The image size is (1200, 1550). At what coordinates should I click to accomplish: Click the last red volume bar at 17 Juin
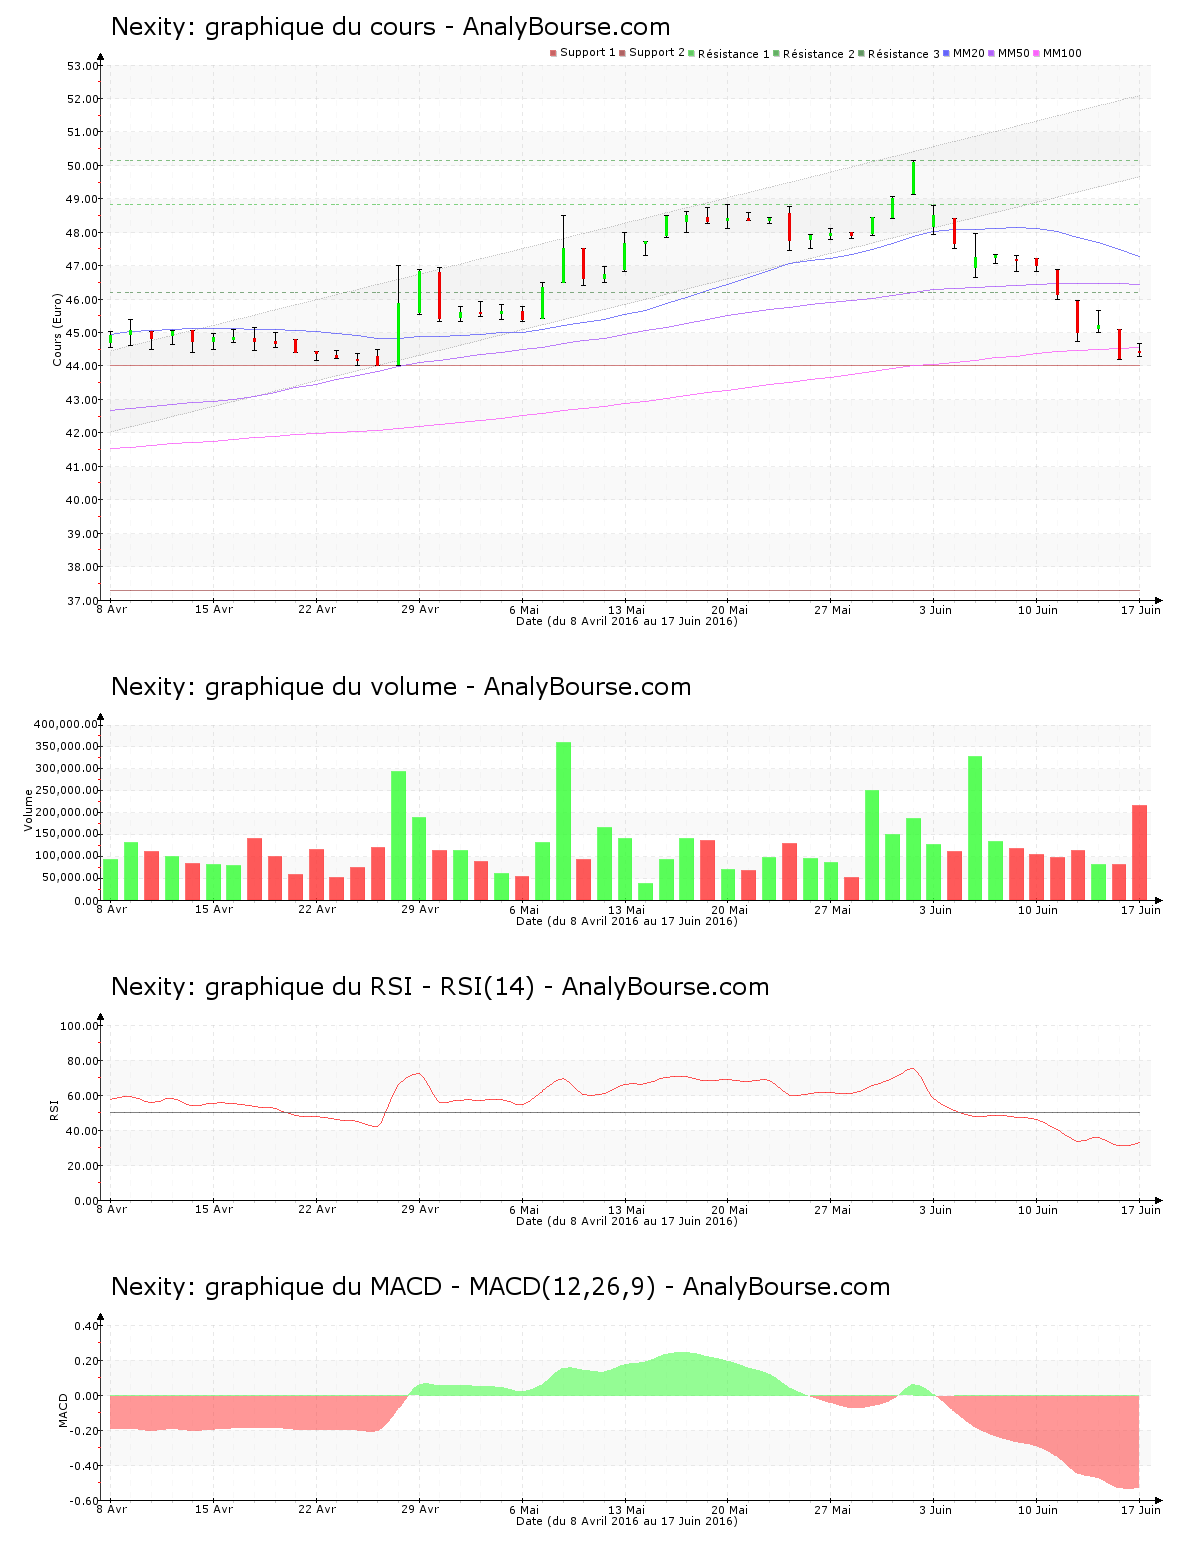click(x=1139, y=853)
